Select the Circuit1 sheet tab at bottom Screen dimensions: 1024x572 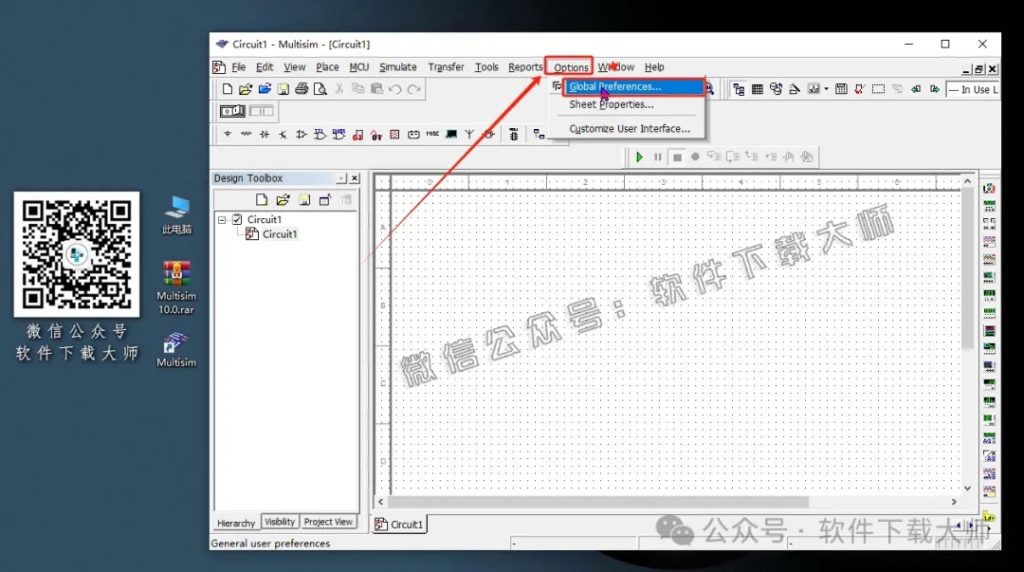(x=400, y=524)
